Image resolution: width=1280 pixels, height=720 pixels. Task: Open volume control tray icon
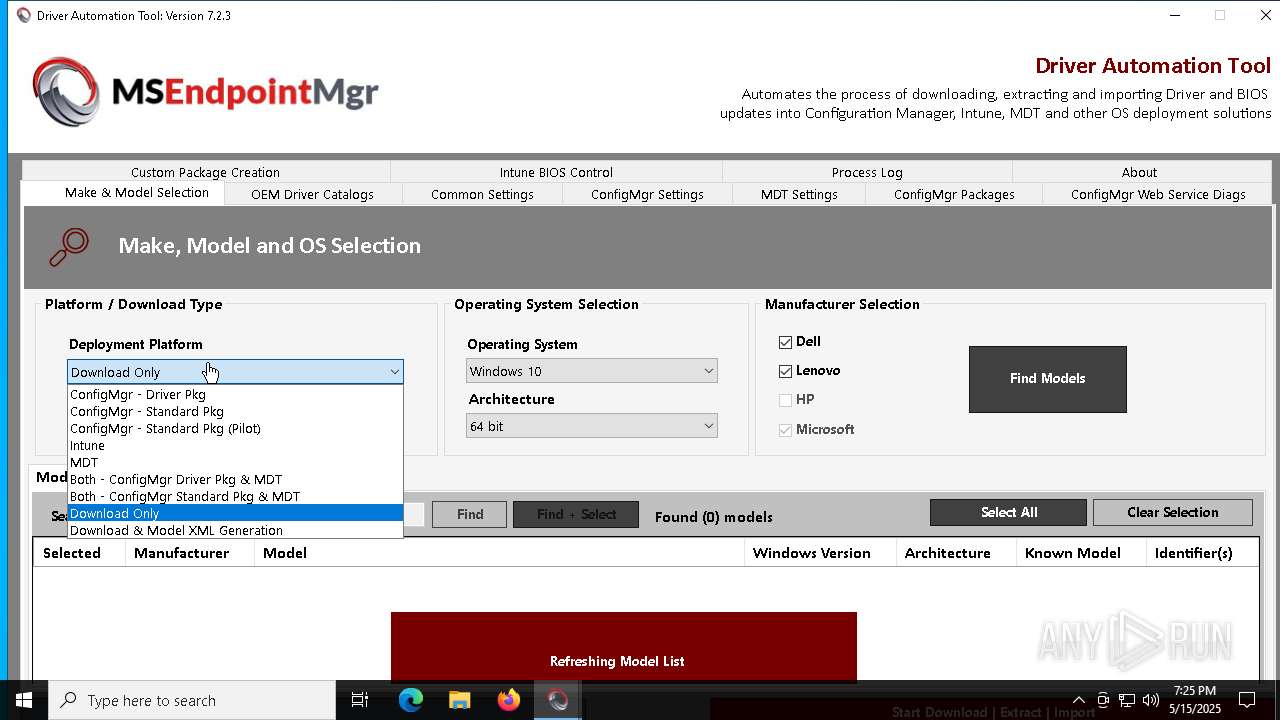tap(1150, 700)
